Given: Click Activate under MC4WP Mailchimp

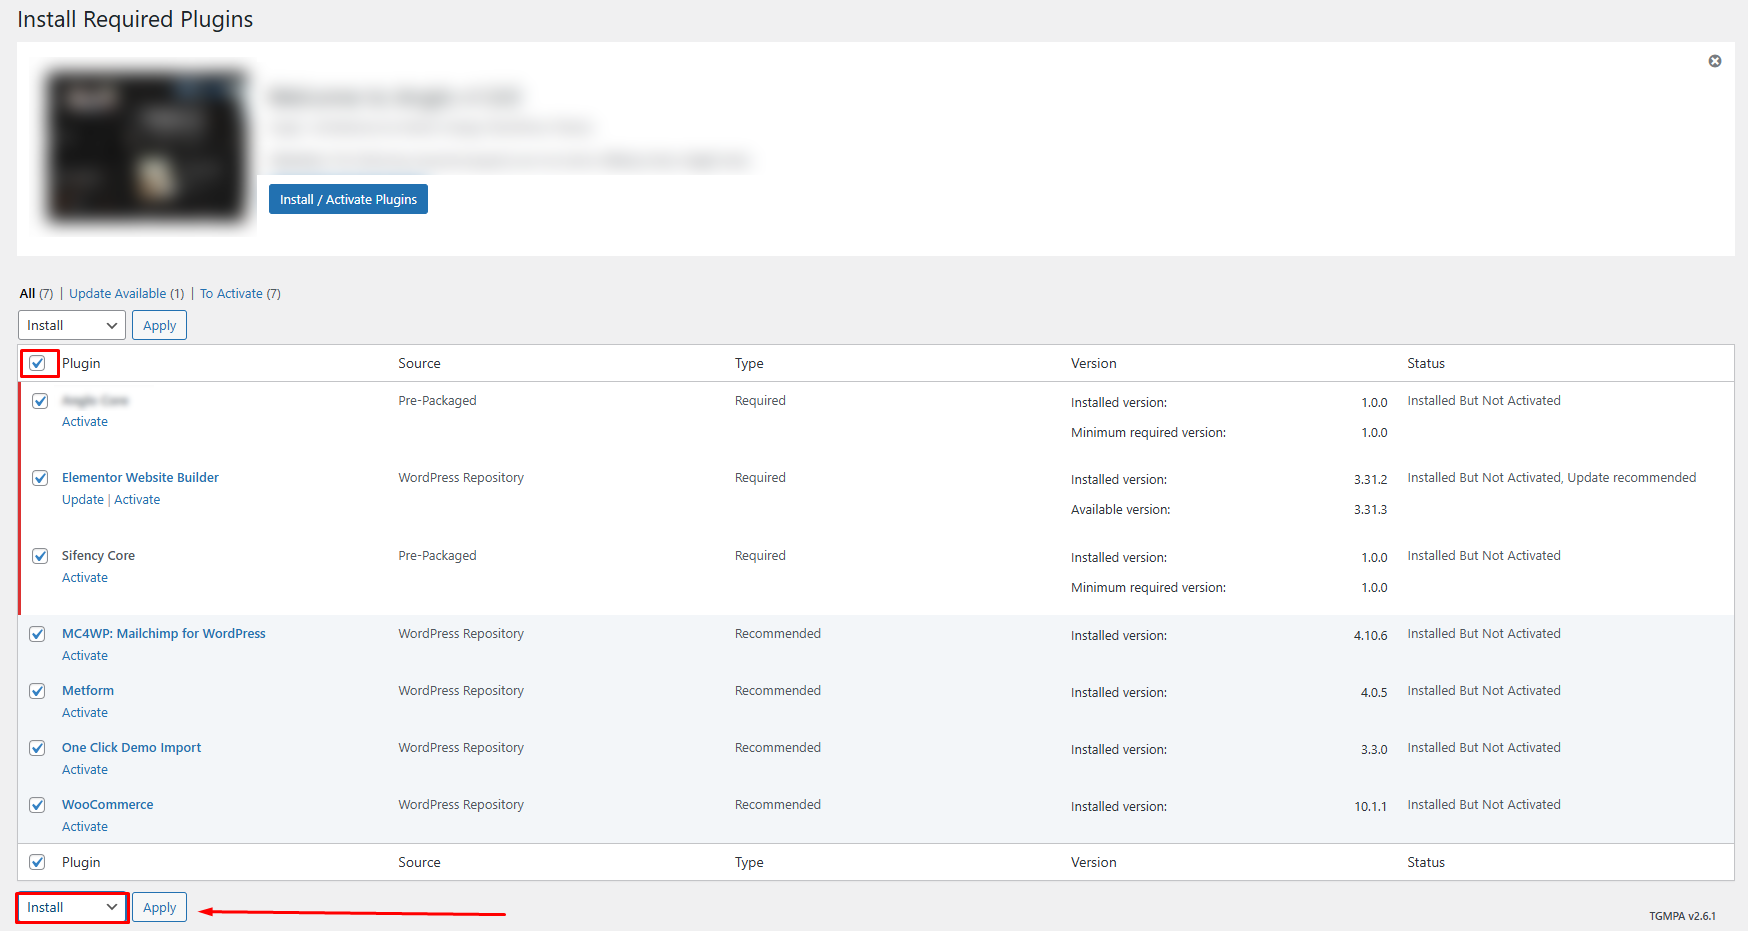Looking at the screenshot, I should tap(85, 656).
